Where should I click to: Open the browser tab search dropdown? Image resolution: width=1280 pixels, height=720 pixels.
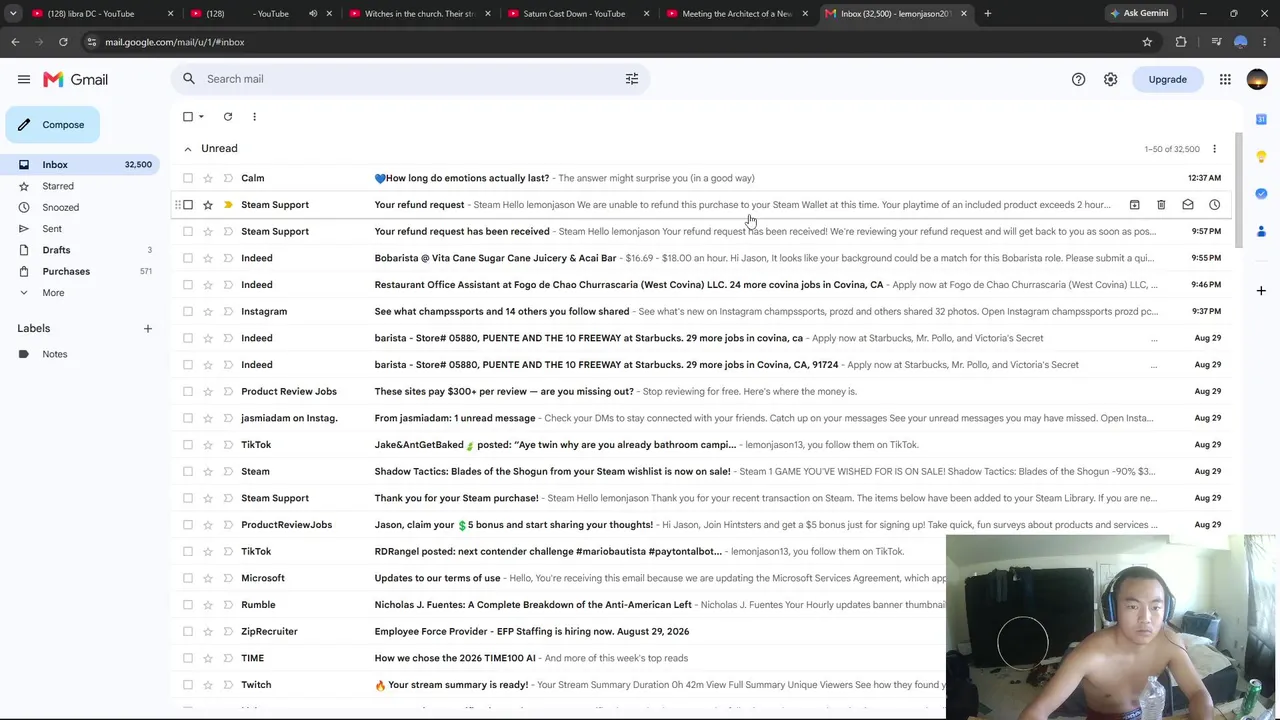(13, 13)
